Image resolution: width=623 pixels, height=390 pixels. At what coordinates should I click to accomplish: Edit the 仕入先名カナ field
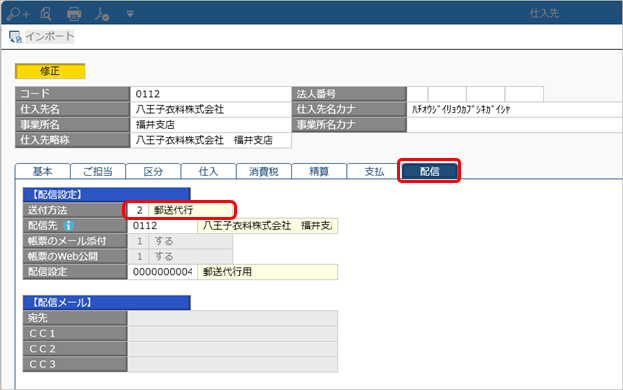(x=515, y=109)
